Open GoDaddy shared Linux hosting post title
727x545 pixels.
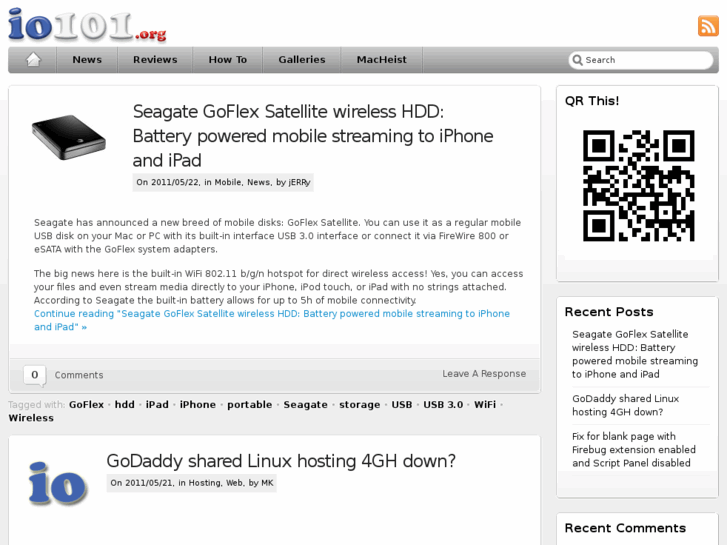281,461
